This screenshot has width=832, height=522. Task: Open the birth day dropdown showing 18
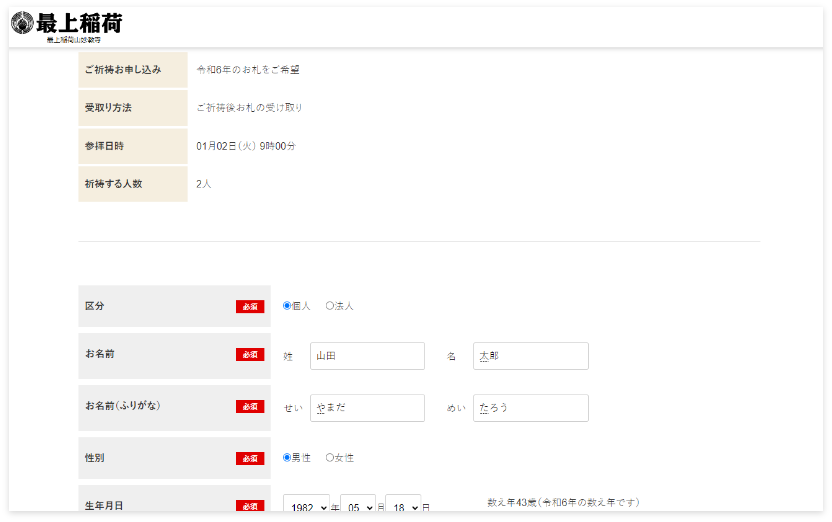click(403, 507)
